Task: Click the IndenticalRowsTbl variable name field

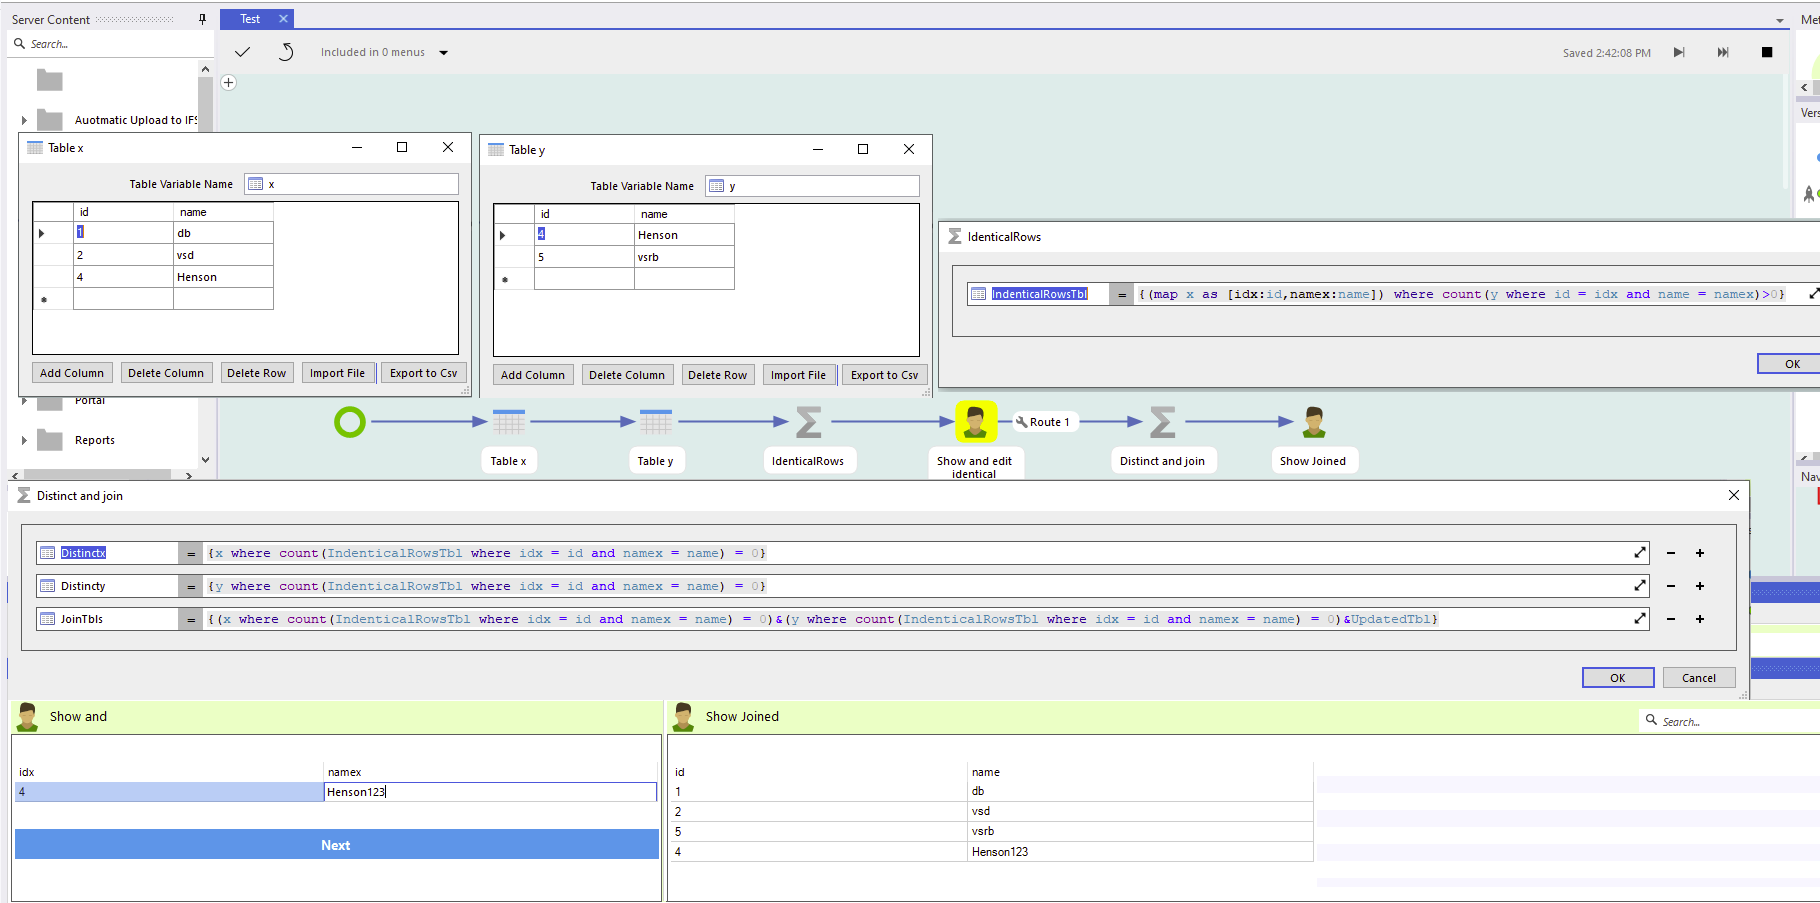Action: click(x=1039, y=294)
